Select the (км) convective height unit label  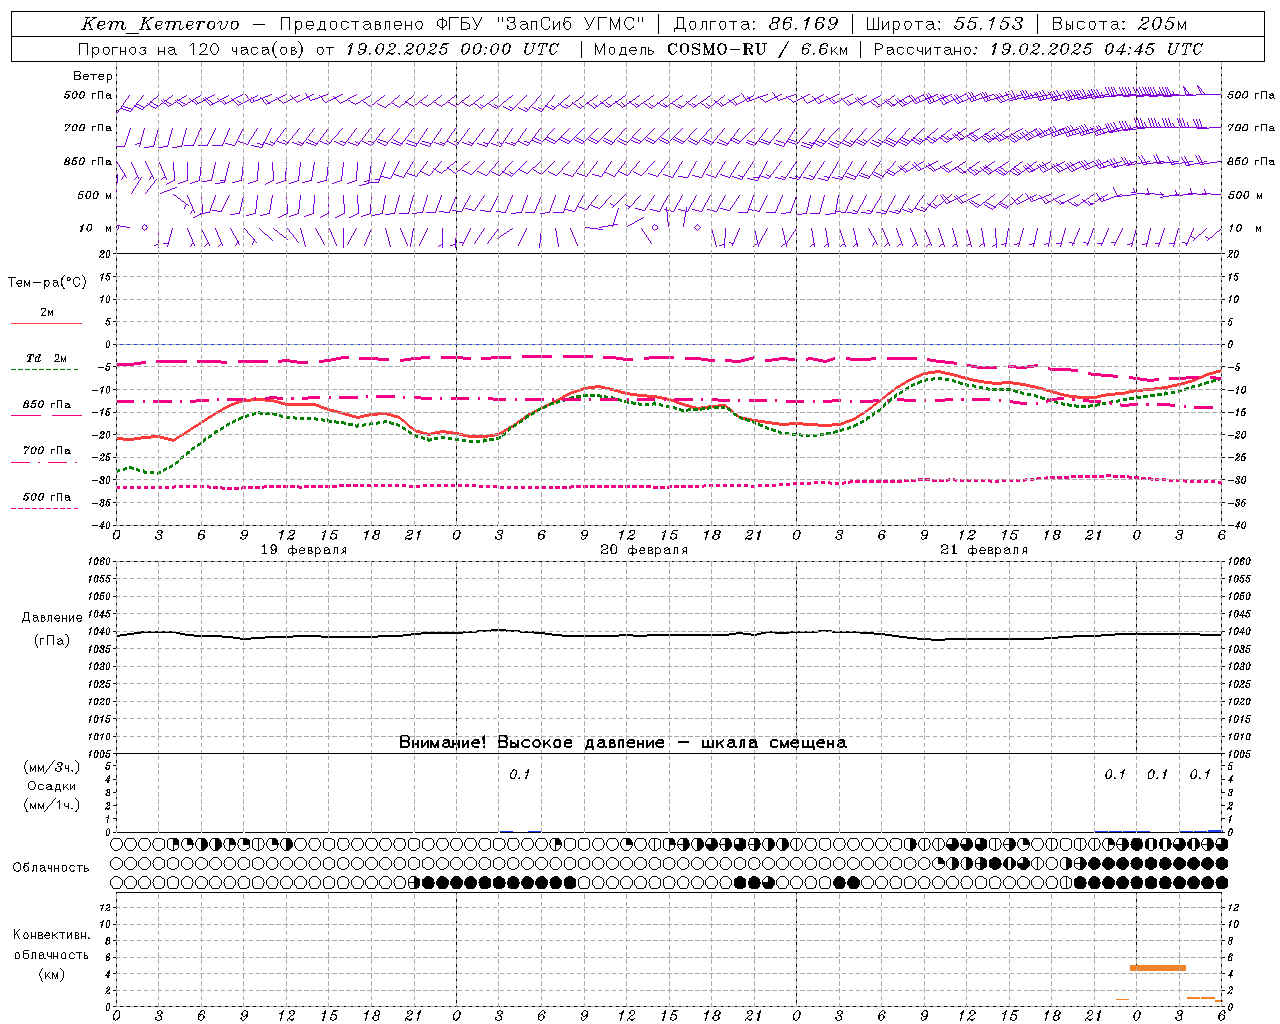point(51,974)
